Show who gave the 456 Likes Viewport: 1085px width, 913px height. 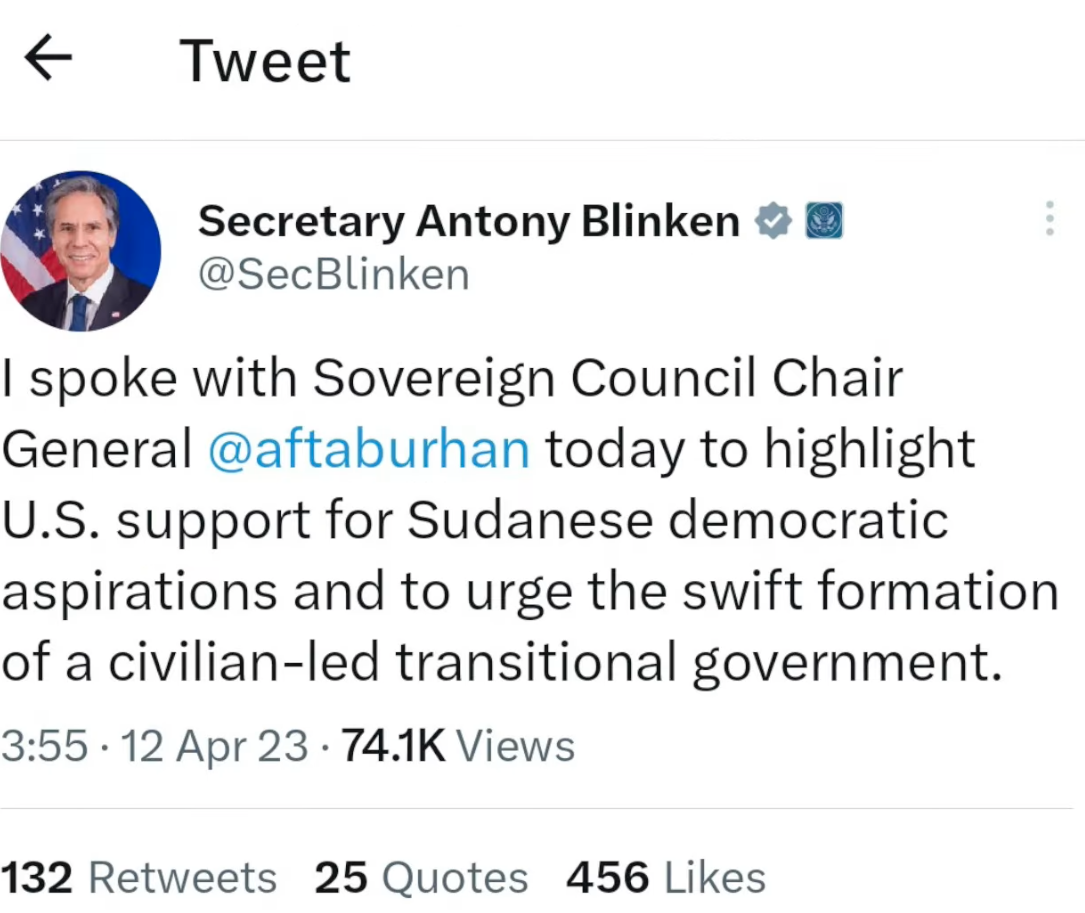click(x=665, y=878)
